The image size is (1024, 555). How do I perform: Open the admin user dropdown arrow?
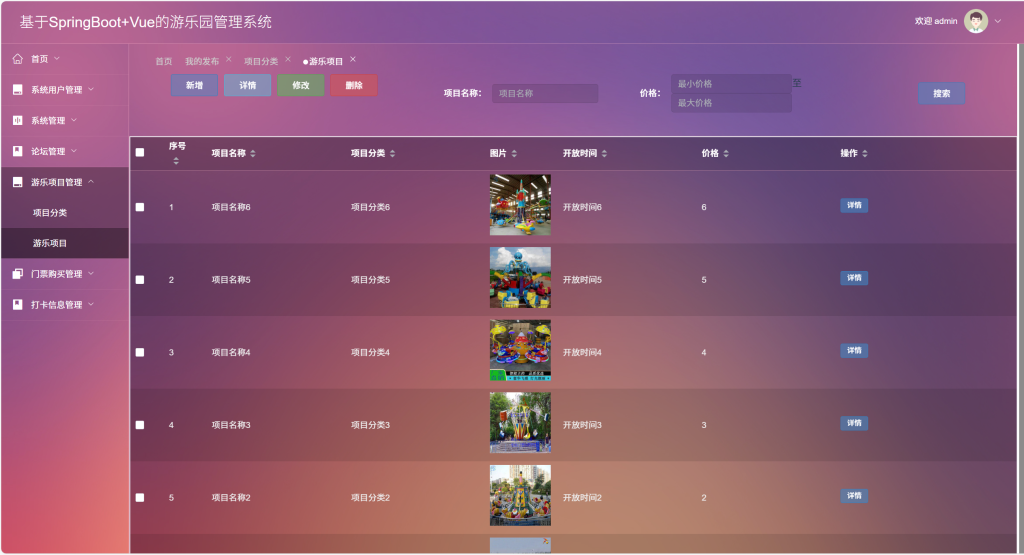pyautogui.click(x=998, y=21)
